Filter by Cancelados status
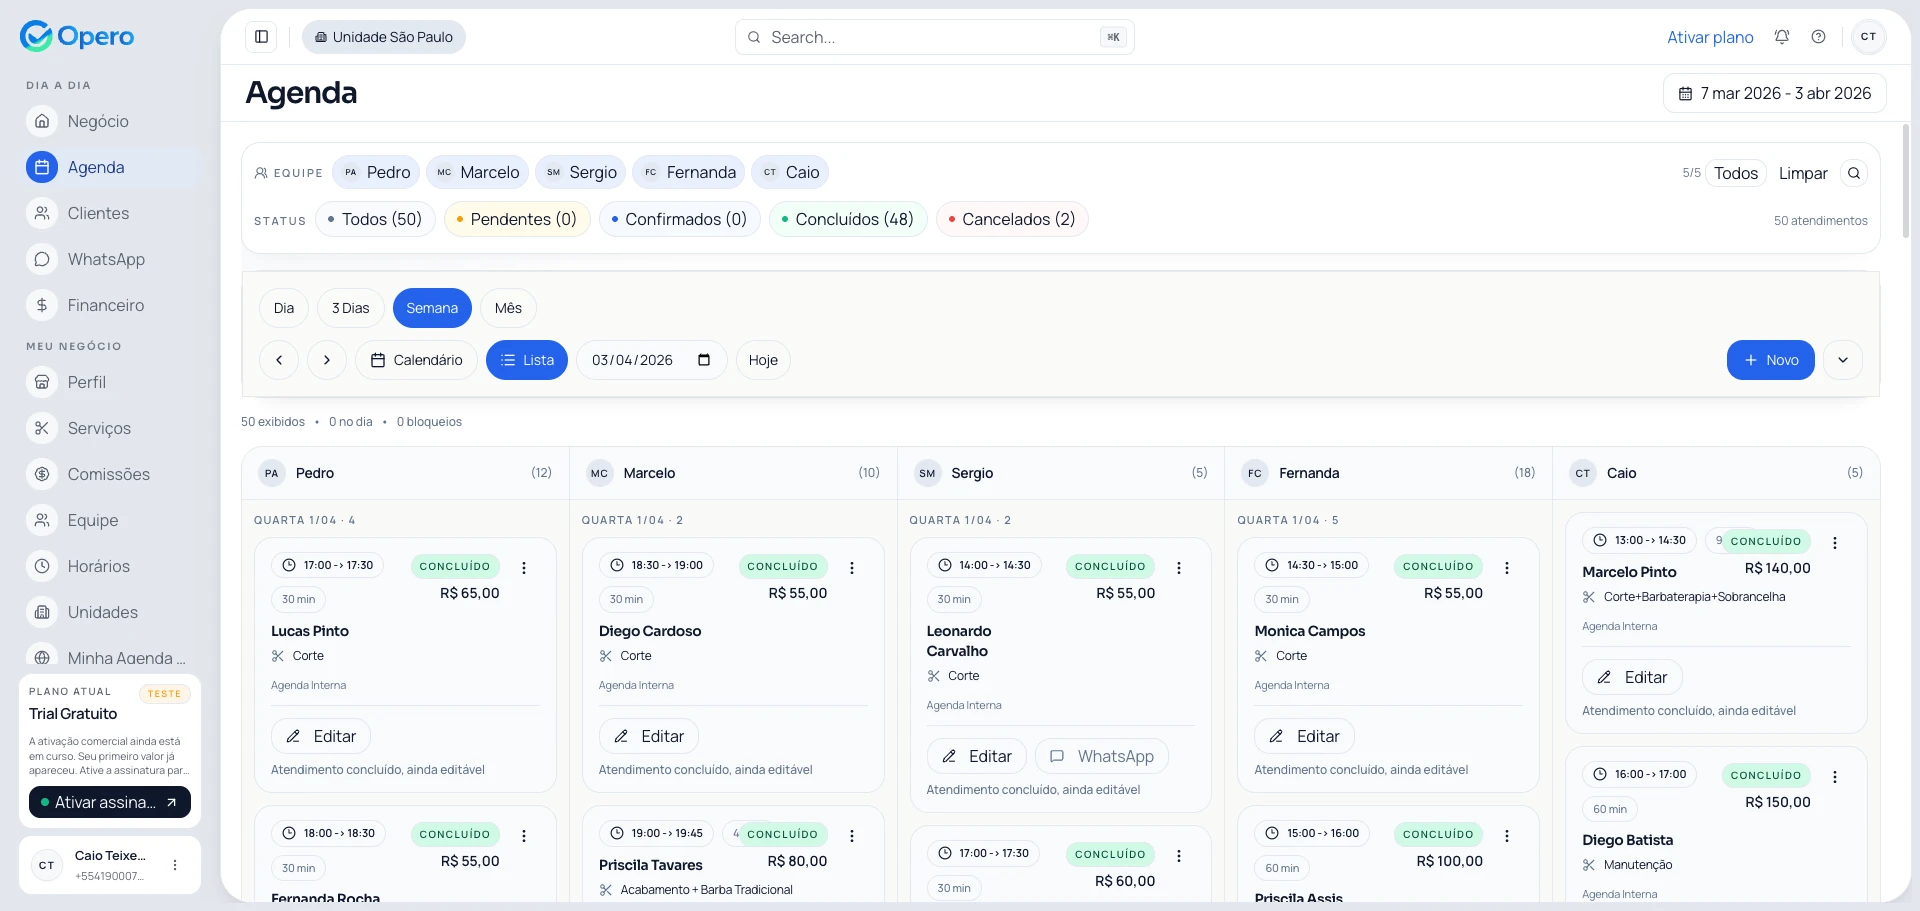The height and width of the screenshot is (911, 1920). (x=1011, y=219)
